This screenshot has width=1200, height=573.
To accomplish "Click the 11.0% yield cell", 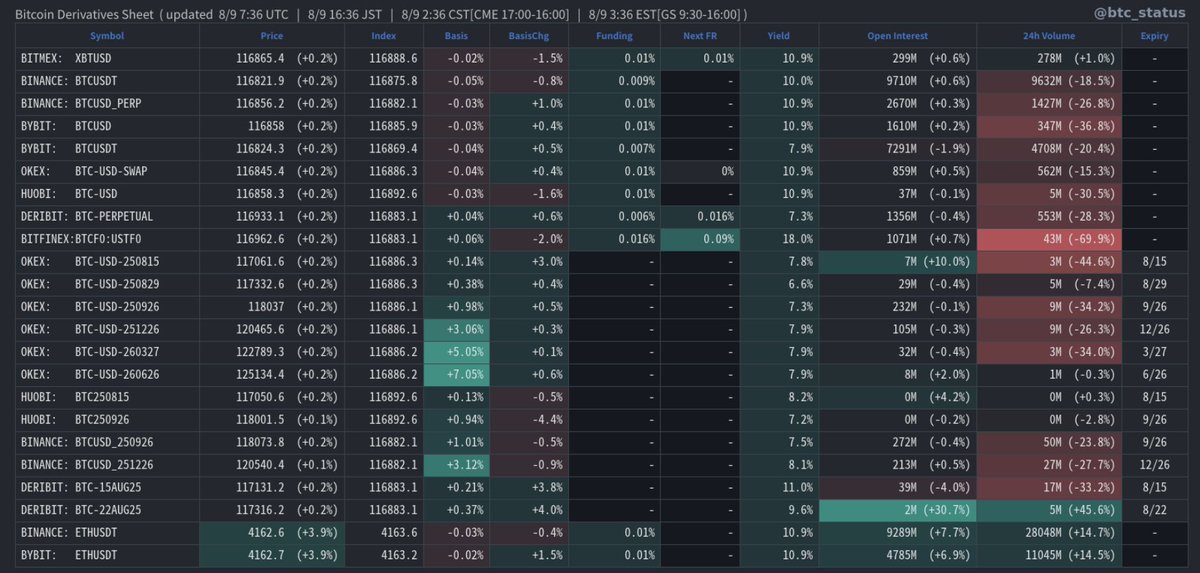I will click(x=778, y=488).
